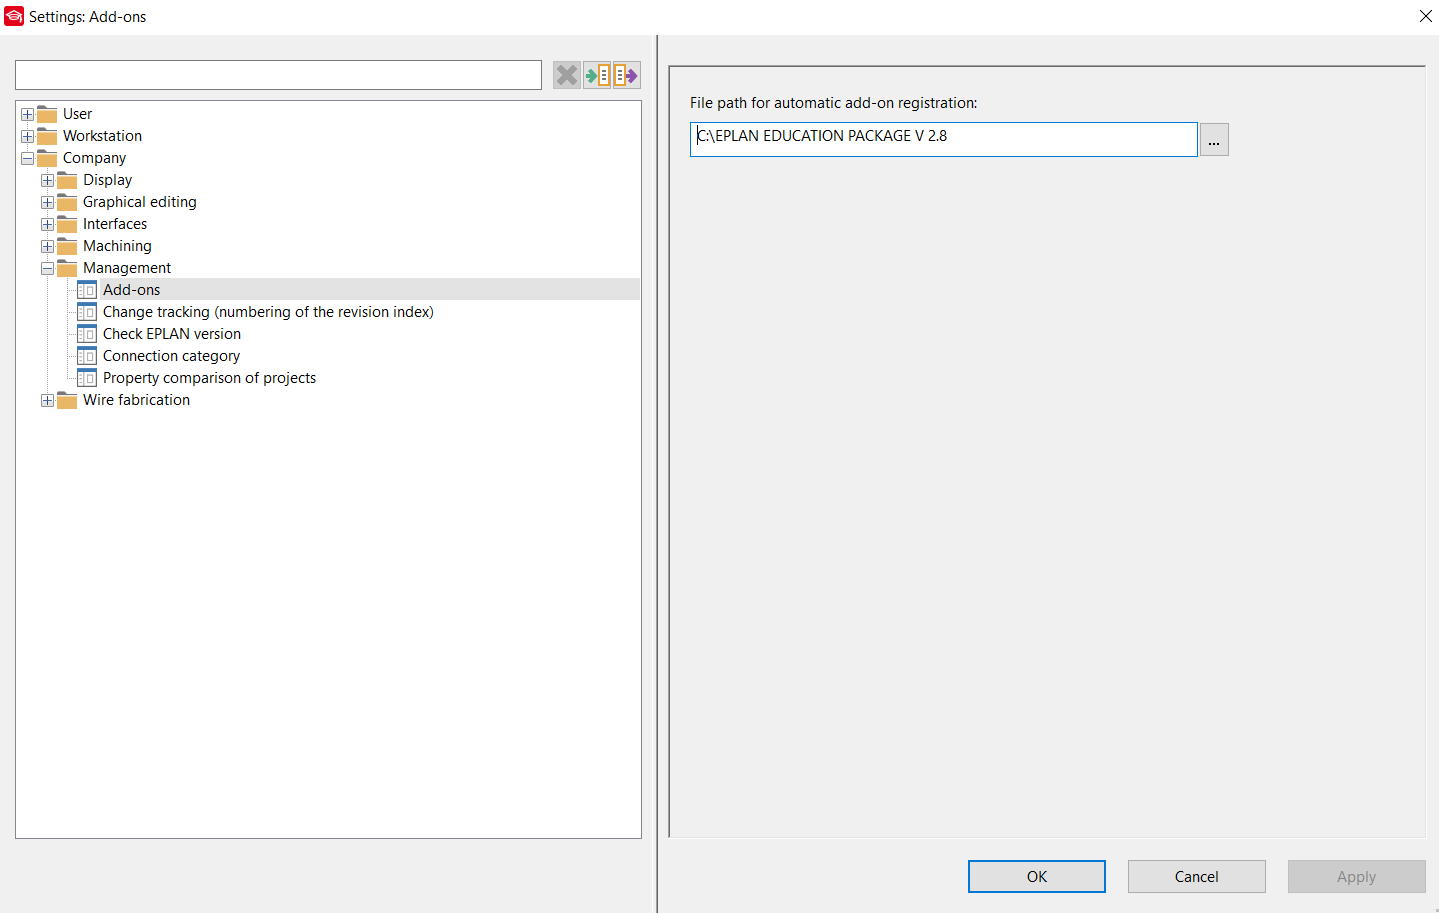Click the import settings icon

pos(597,75)
